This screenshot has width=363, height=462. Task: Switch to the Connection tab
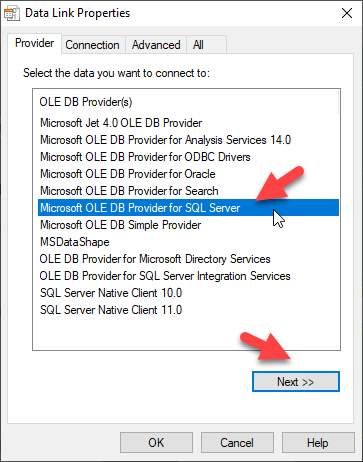pyautogui.click(x=92, y=45)
